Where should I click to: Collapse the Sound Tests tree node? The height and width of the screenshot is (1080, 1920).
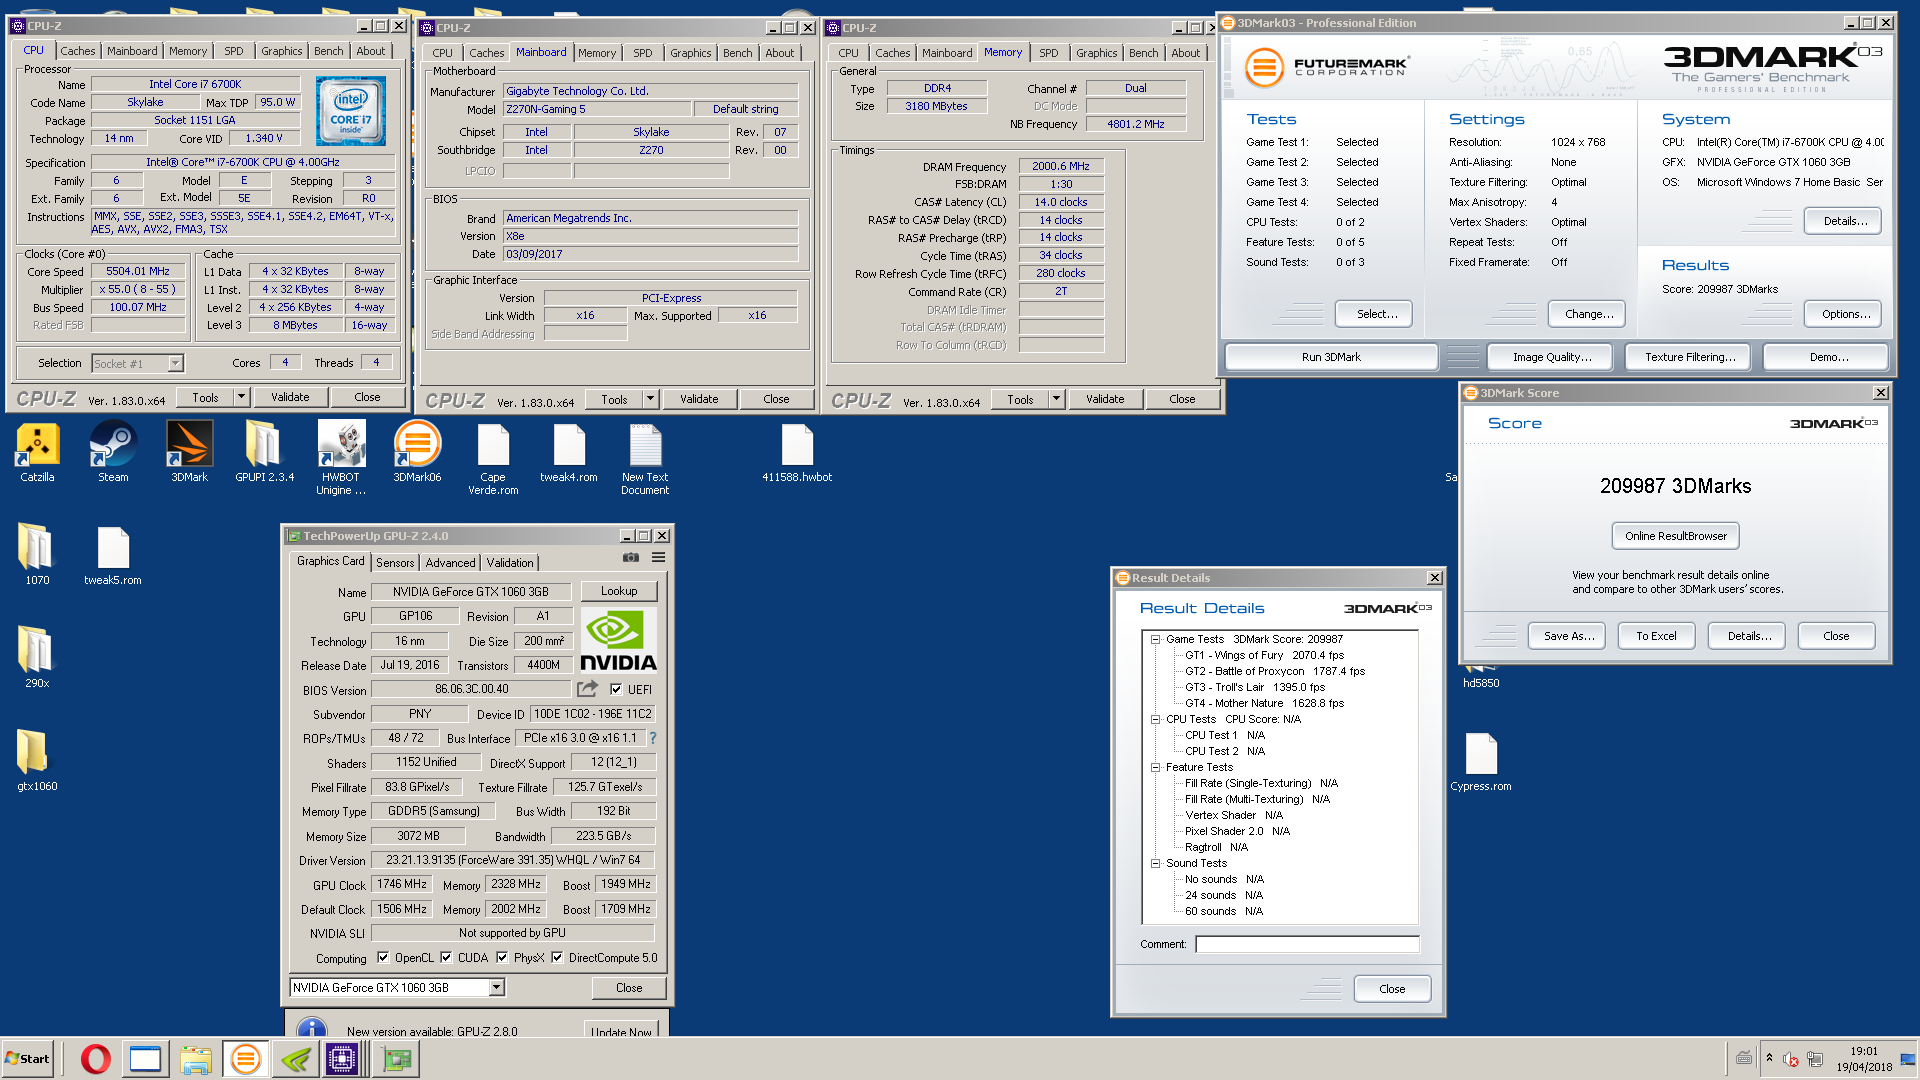coord(1155,863)
